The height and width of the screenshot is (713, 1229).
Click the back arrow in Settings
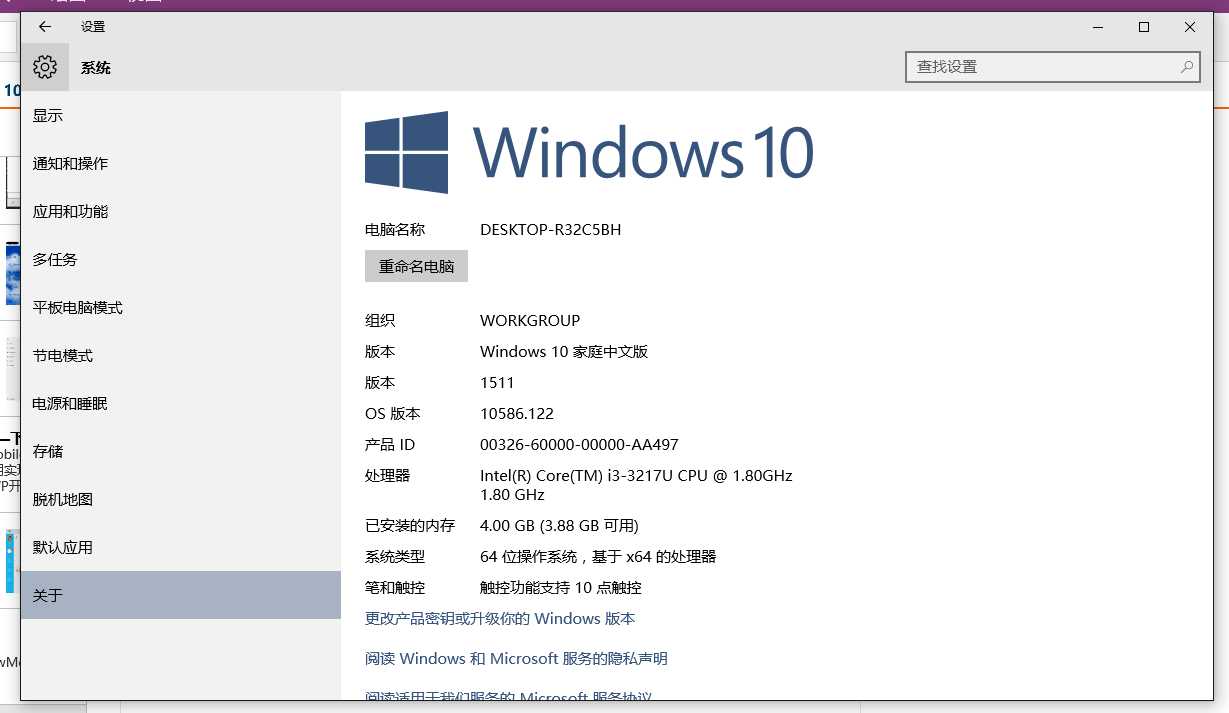tap(44, 27)
